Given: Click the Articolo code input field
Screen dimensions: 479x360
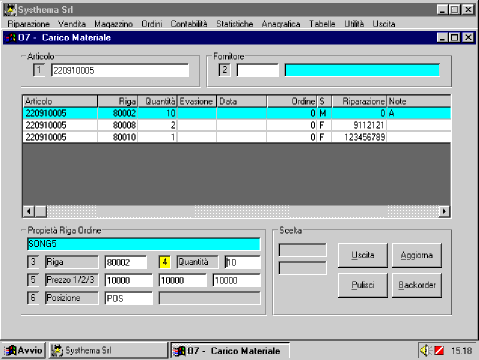Looking at the screenshot, I should point(120,70).
